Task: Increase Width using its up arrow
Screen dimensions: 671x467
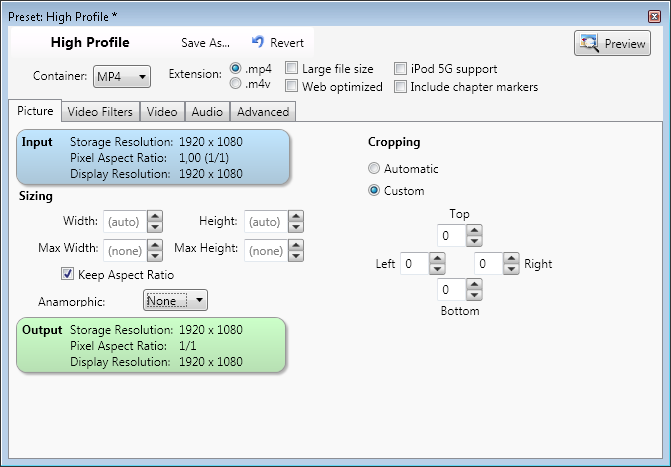Action: [x=155, y=216]
